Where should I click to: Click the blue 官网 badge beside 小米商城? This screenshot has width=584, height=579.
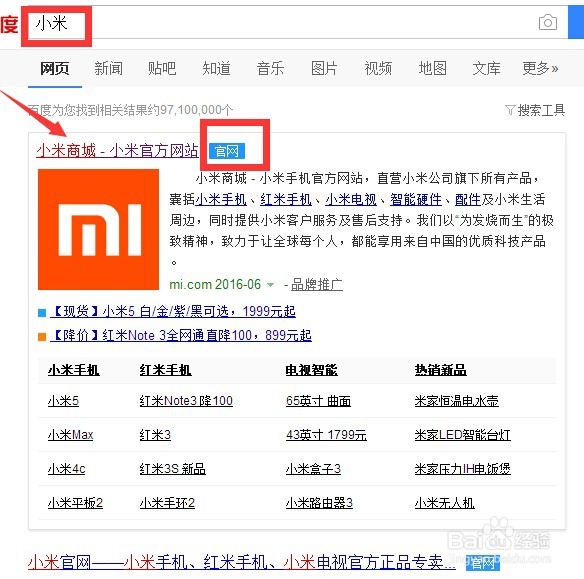227,151
